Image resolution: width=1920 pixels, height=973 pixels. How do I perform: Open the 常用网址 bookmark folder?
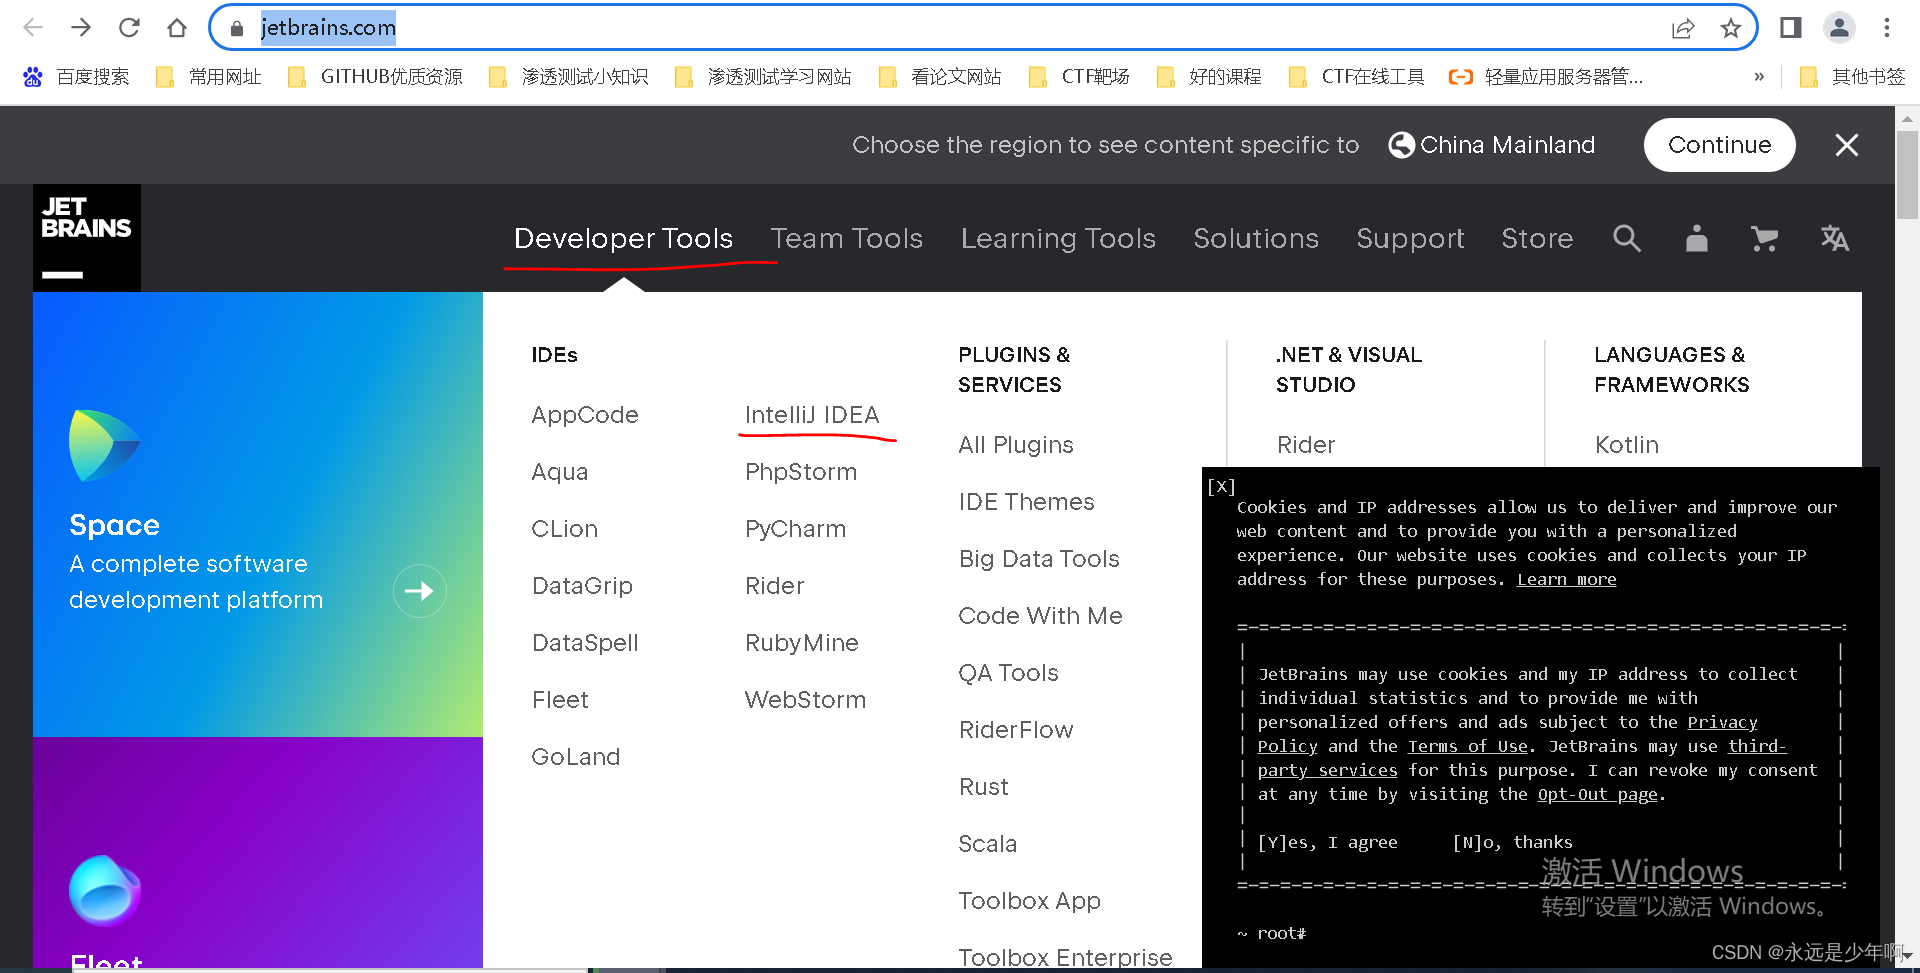(x=209, y=77)
